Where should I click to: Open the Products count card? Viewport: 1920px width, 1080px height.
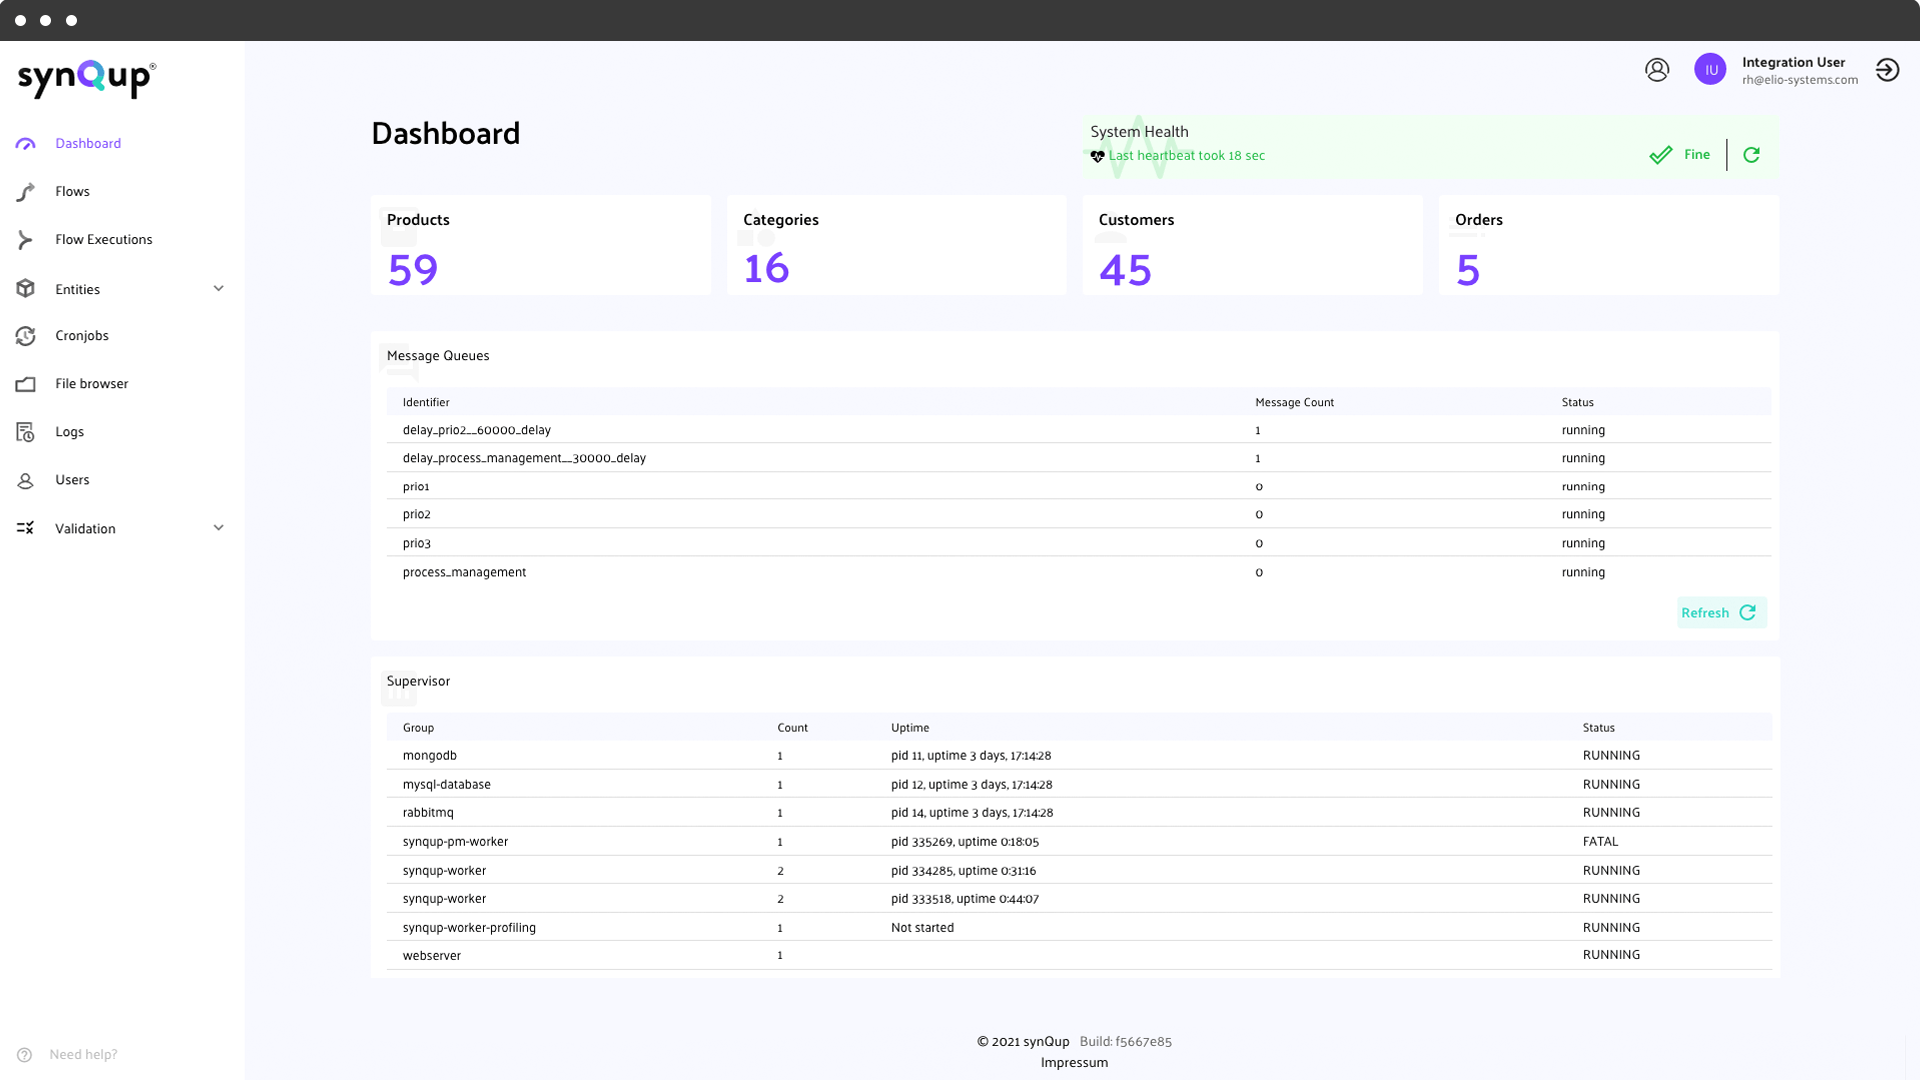coord(540,246)
